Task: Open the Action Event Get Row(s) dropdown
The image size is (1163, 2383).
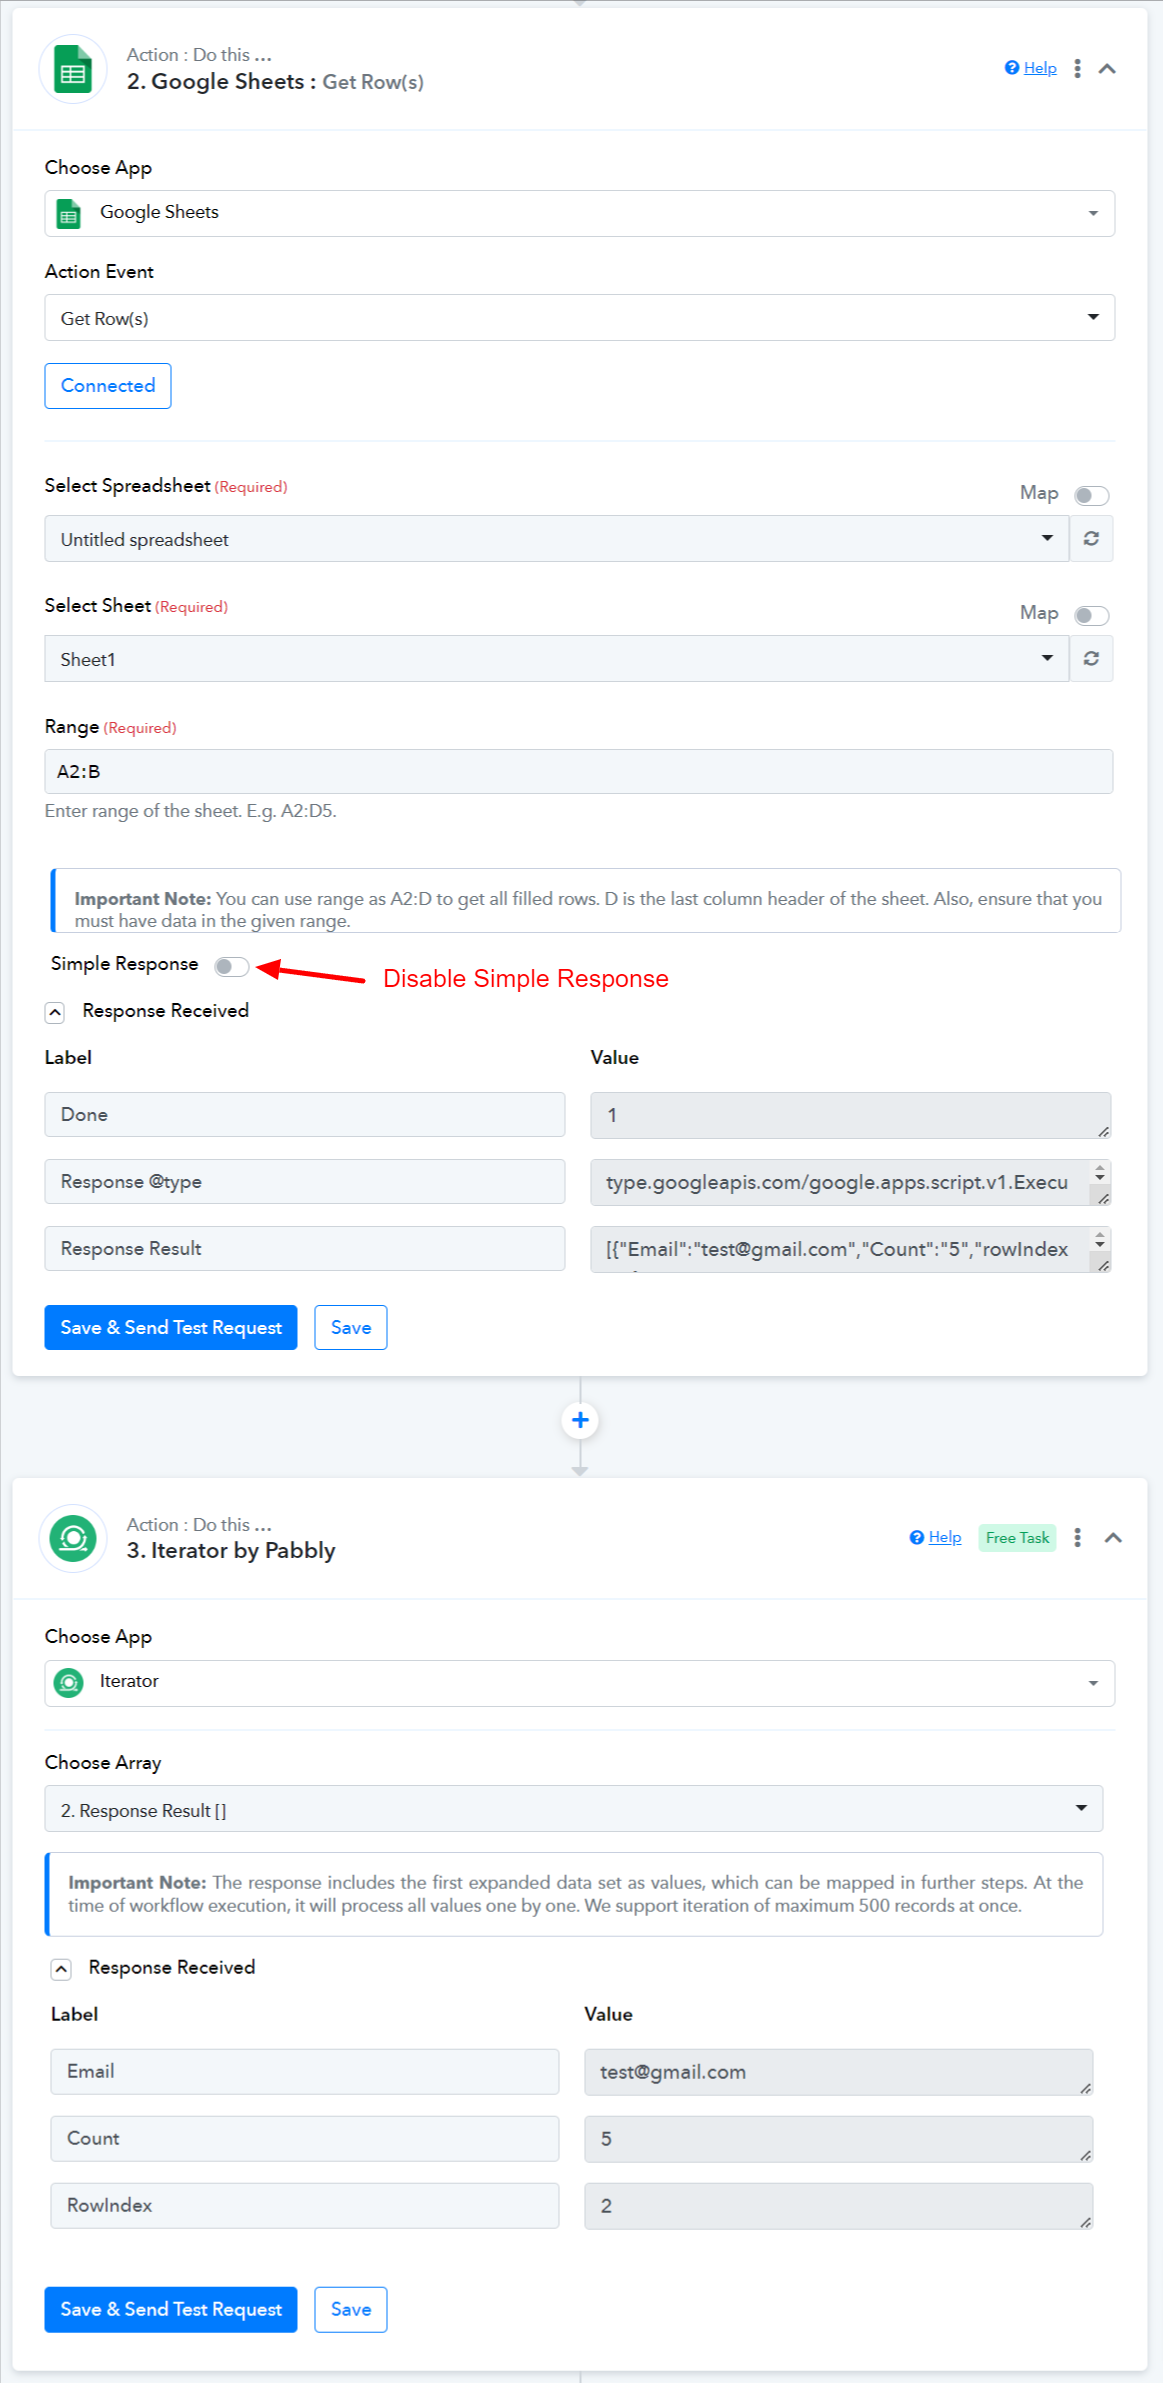Action: point(579,318)
